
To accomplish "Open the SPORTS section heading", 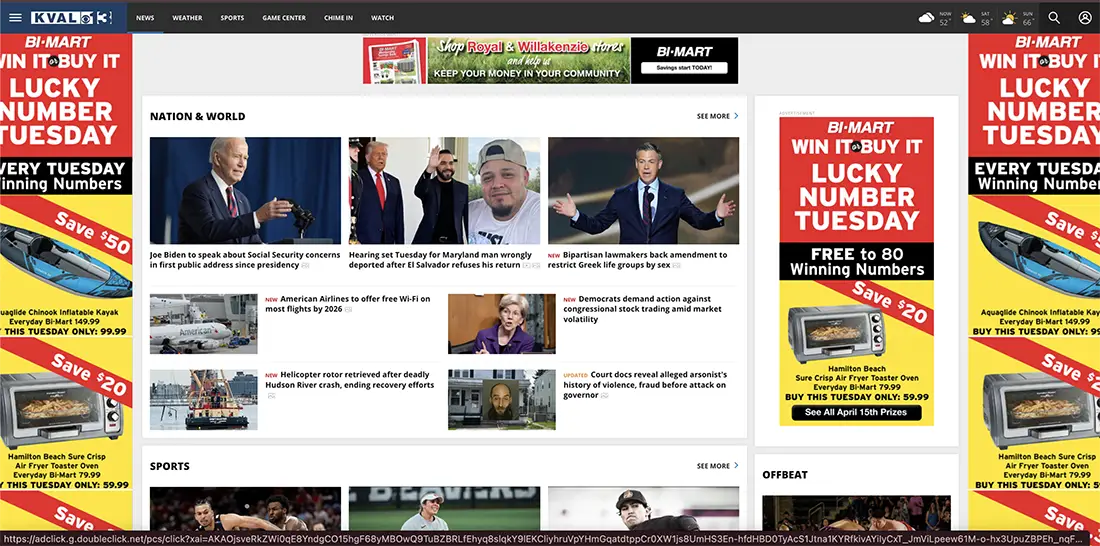I will [170, 466].
